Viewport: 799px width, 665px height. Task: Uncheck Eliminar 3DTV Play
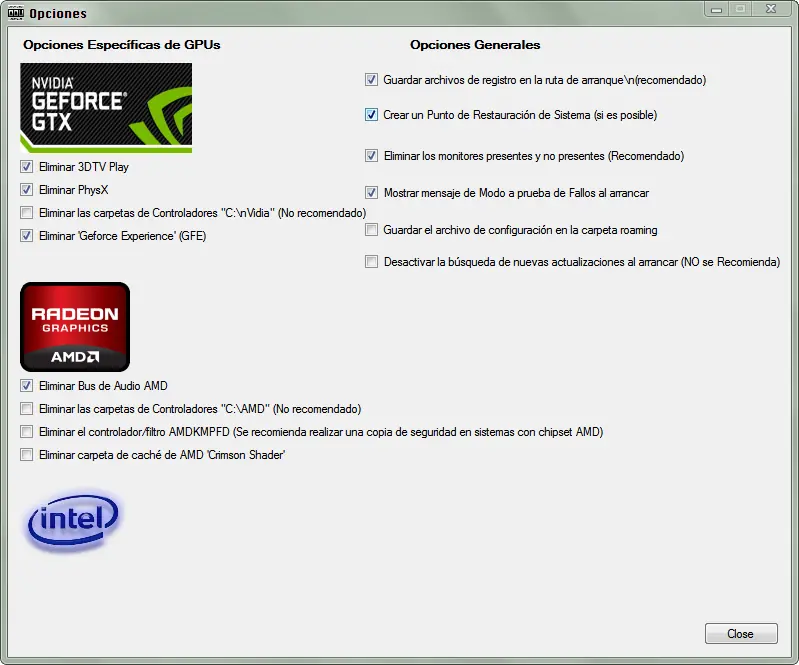(26, 167)
